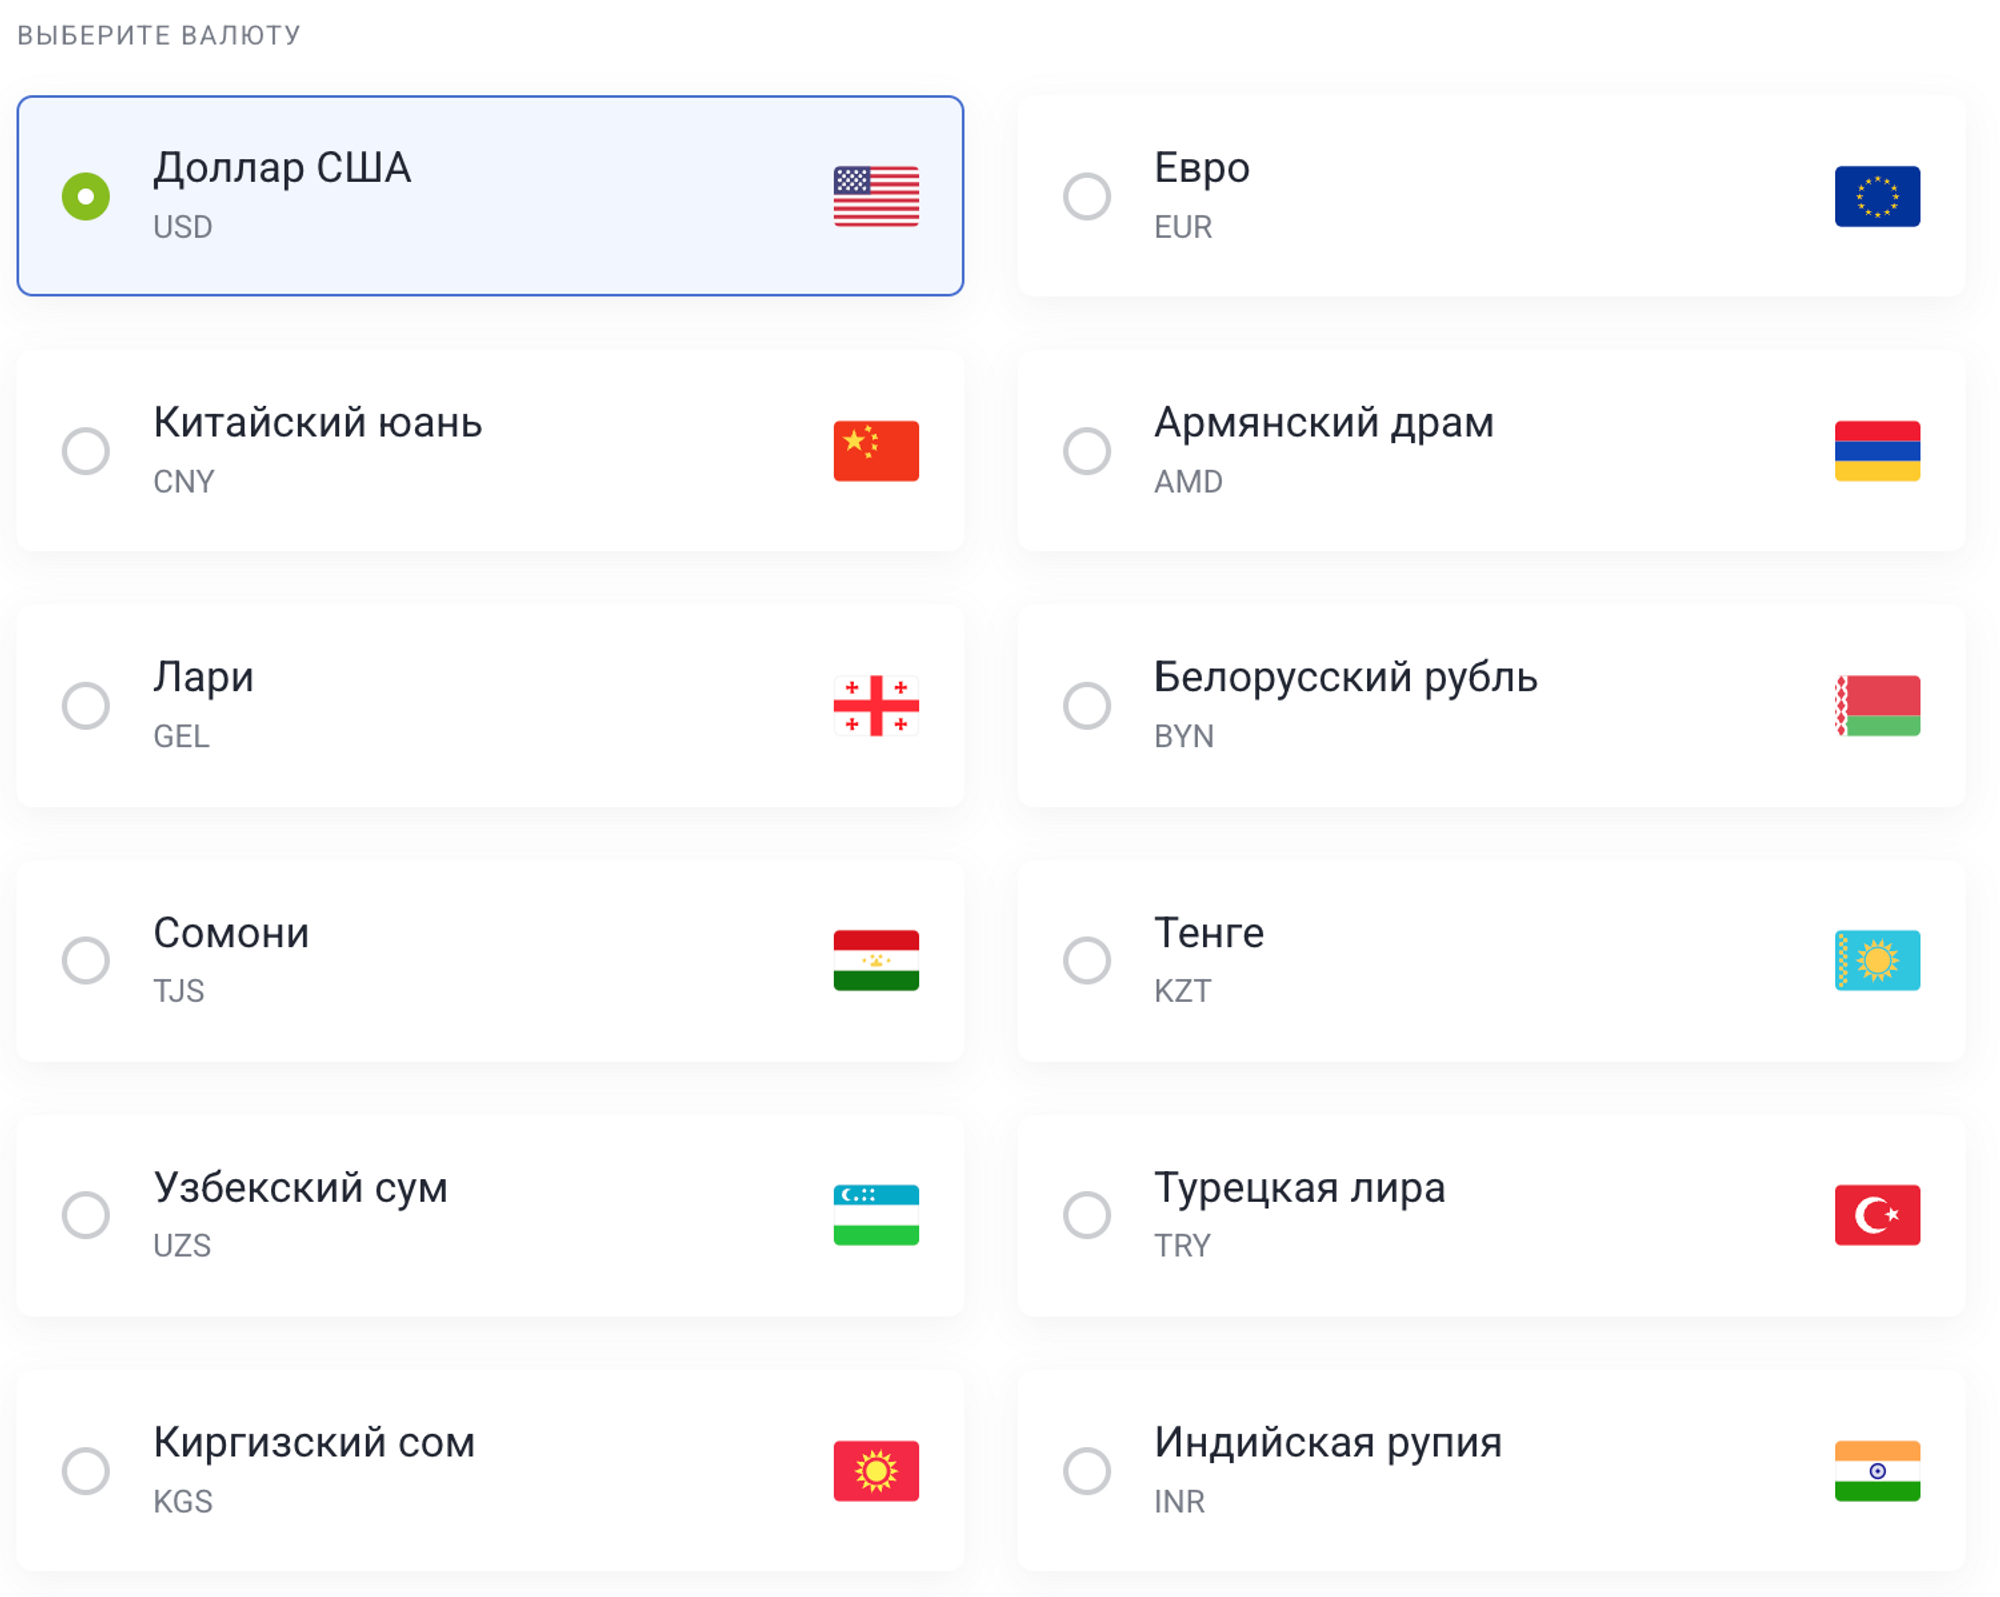
Task: Click the Белорусский рубль currency label
Action: tap(1345, 678)
